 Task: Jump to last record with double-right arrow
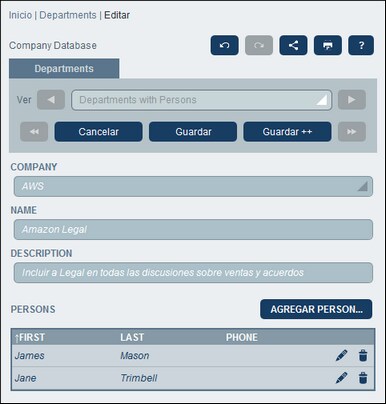point(352,132)
